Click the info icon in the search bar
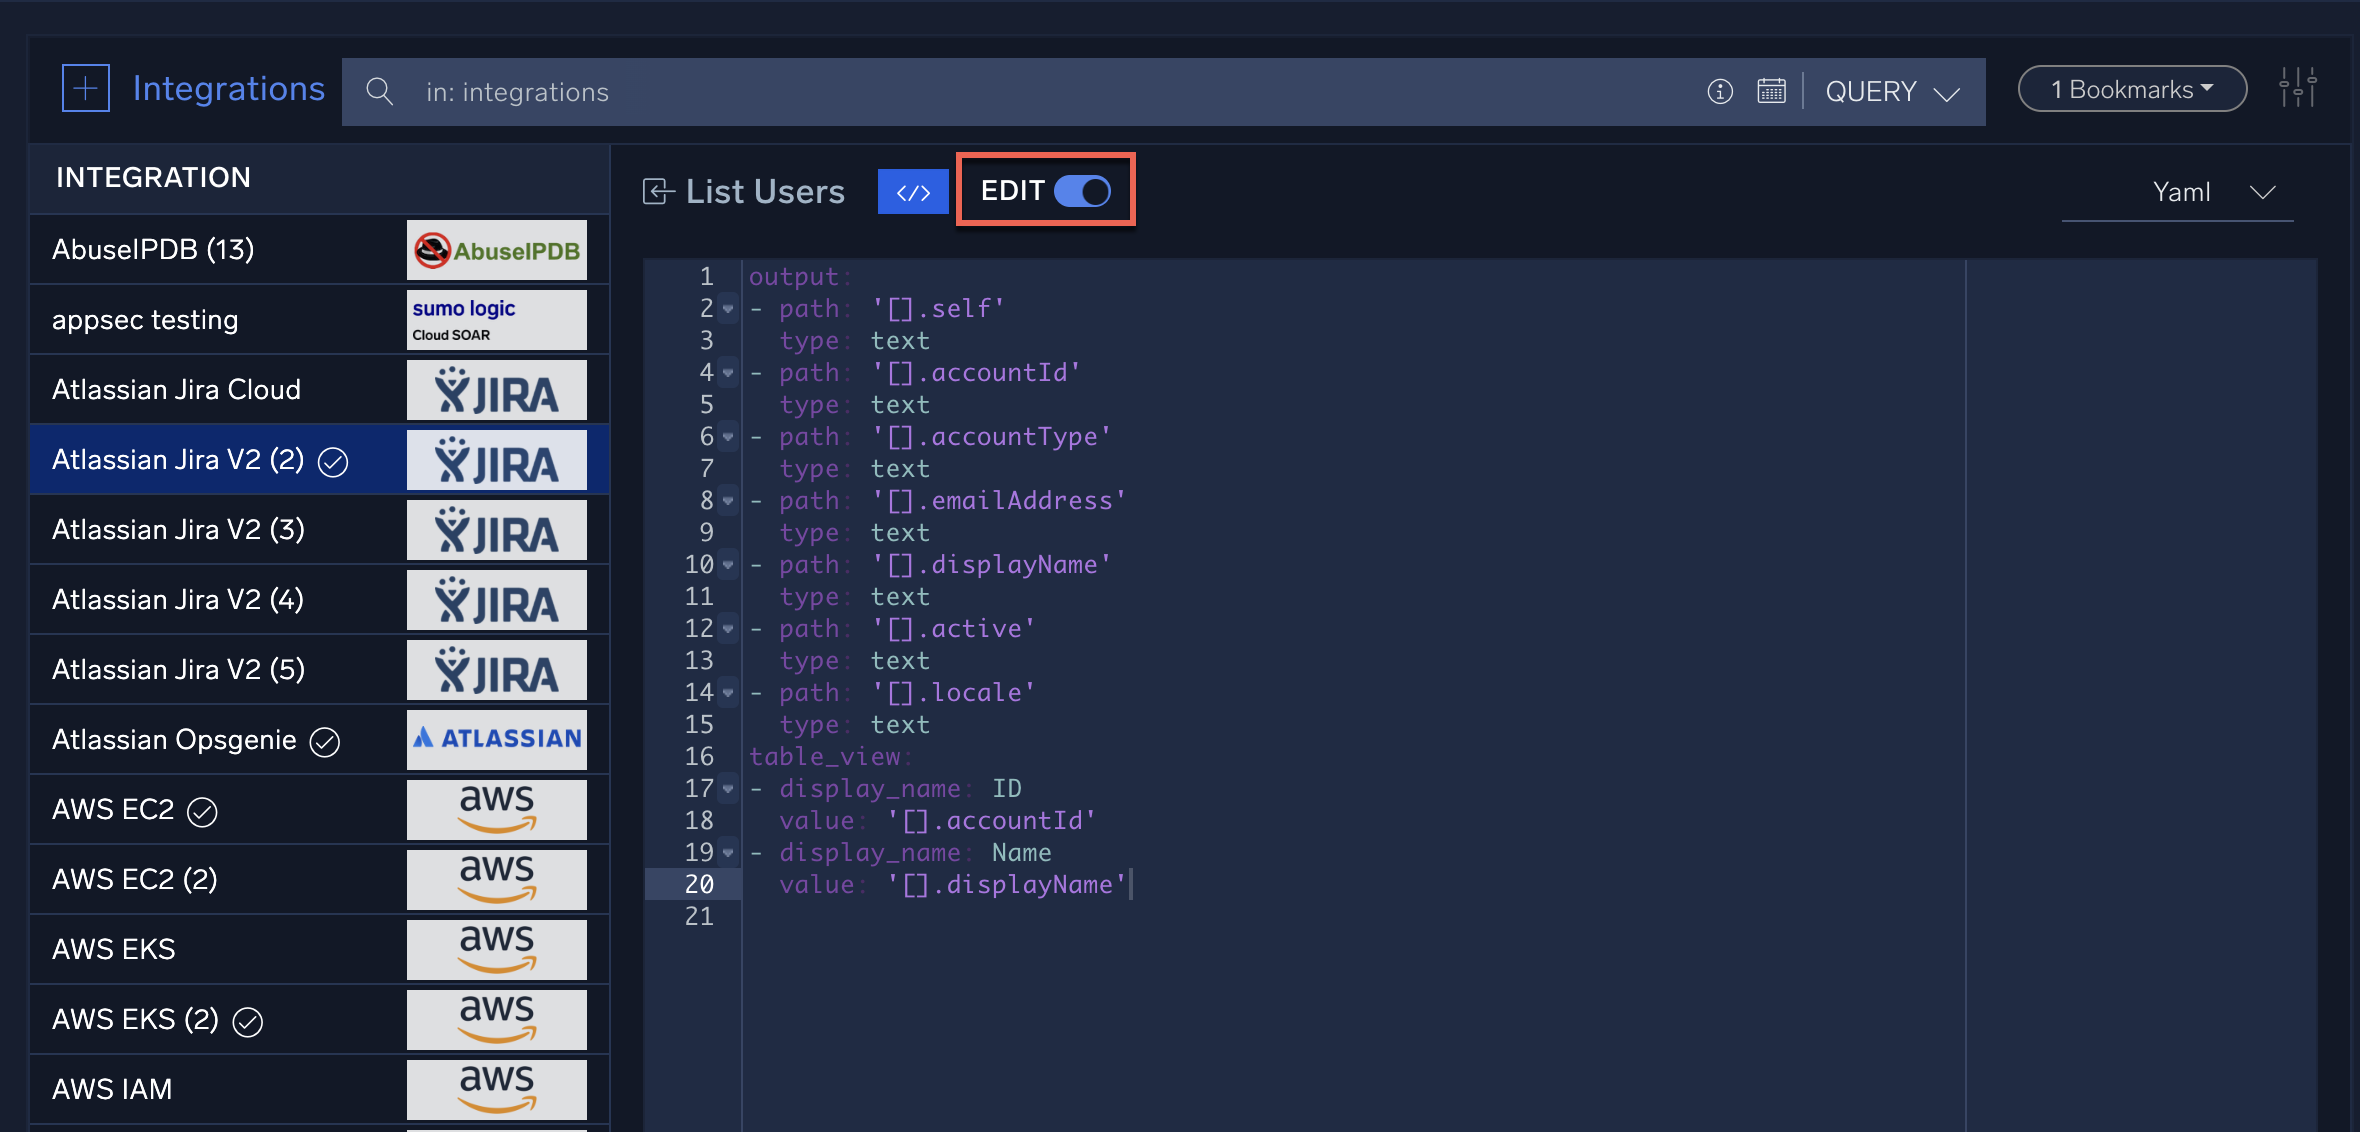This screenshot has height=1132, width=2360. click(1719, 91)
